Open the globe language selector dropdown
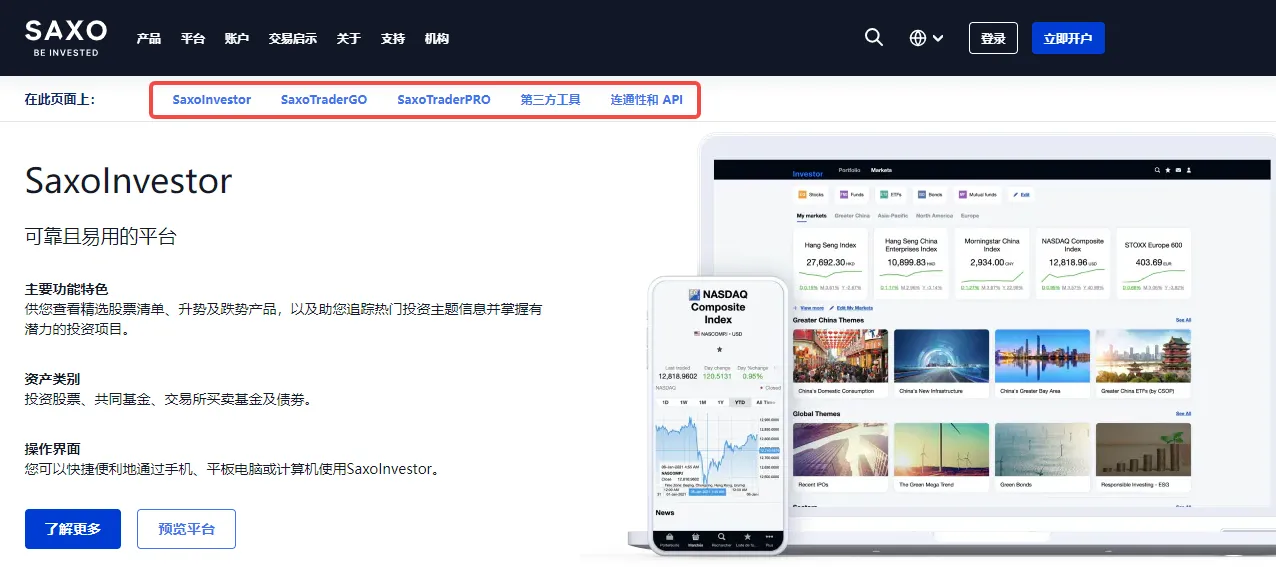 [927, 38]
